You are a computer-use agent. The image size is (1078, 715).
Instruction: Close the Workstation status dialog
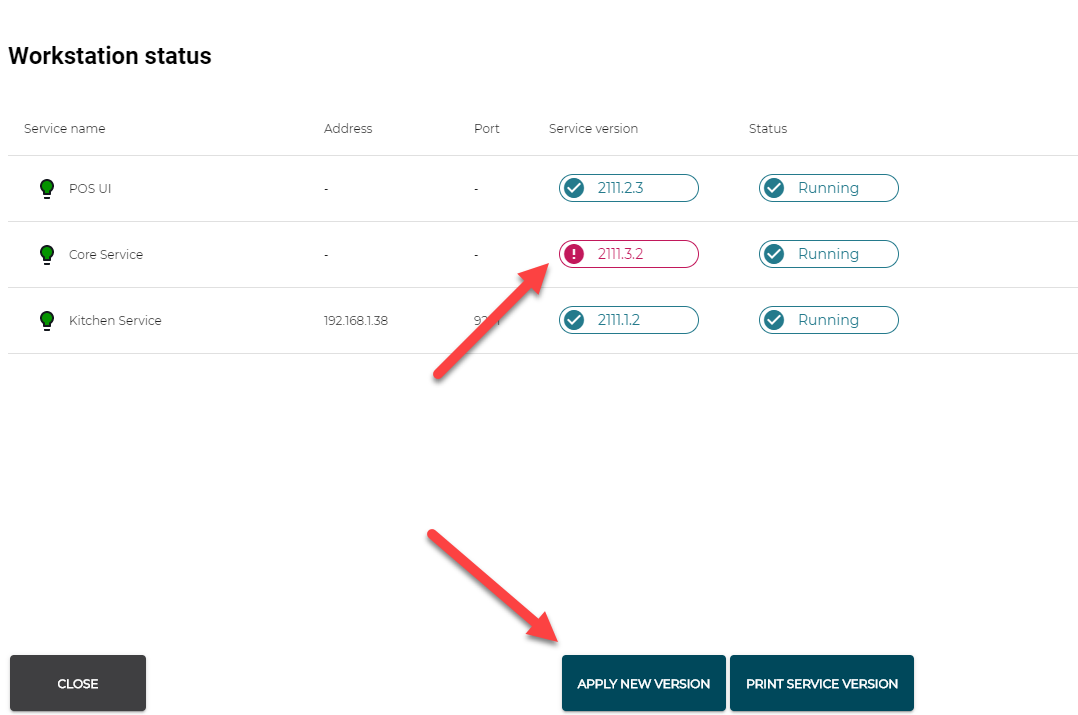pos(78,683)
